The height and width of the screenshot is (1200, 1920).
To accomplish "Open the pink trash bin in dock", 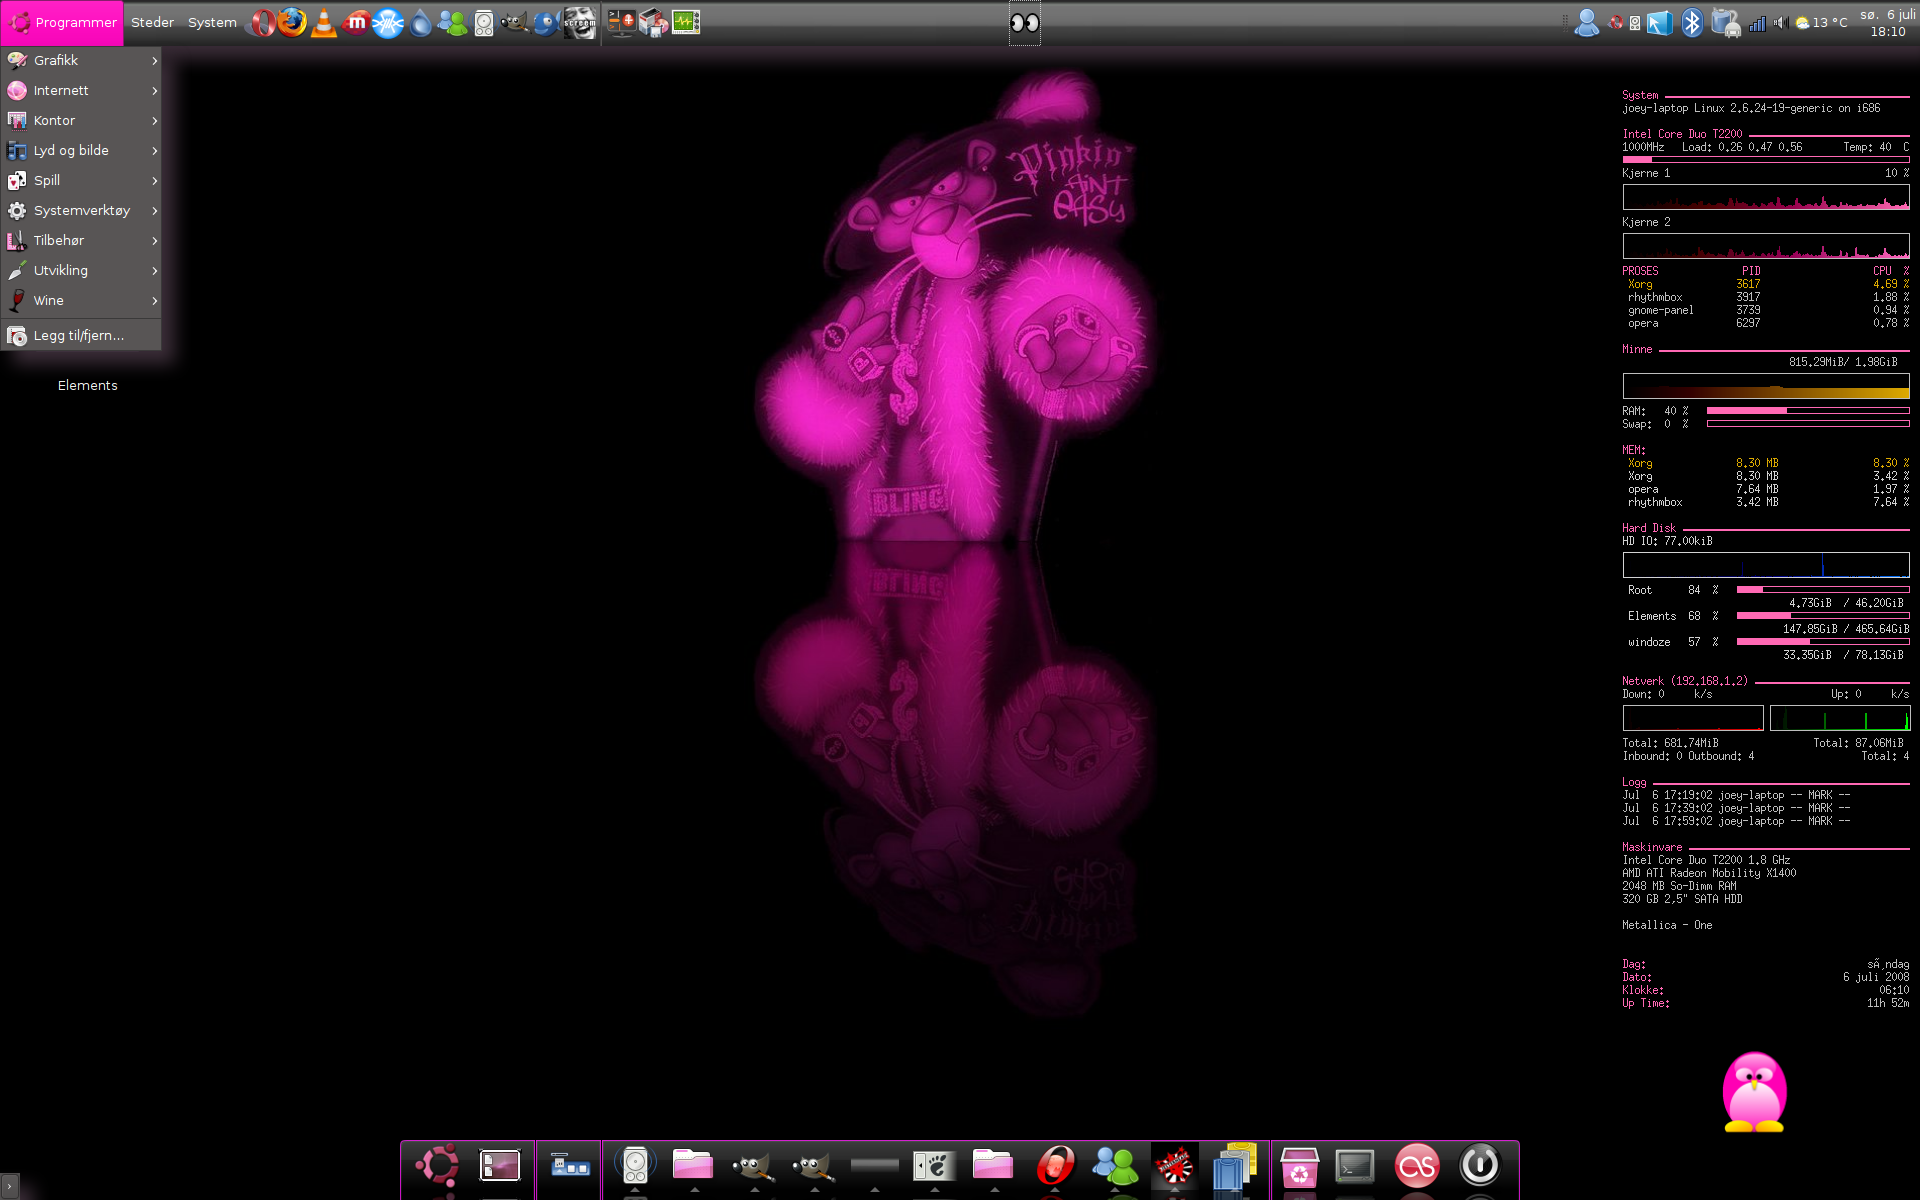I will tap(1299, 1167).
